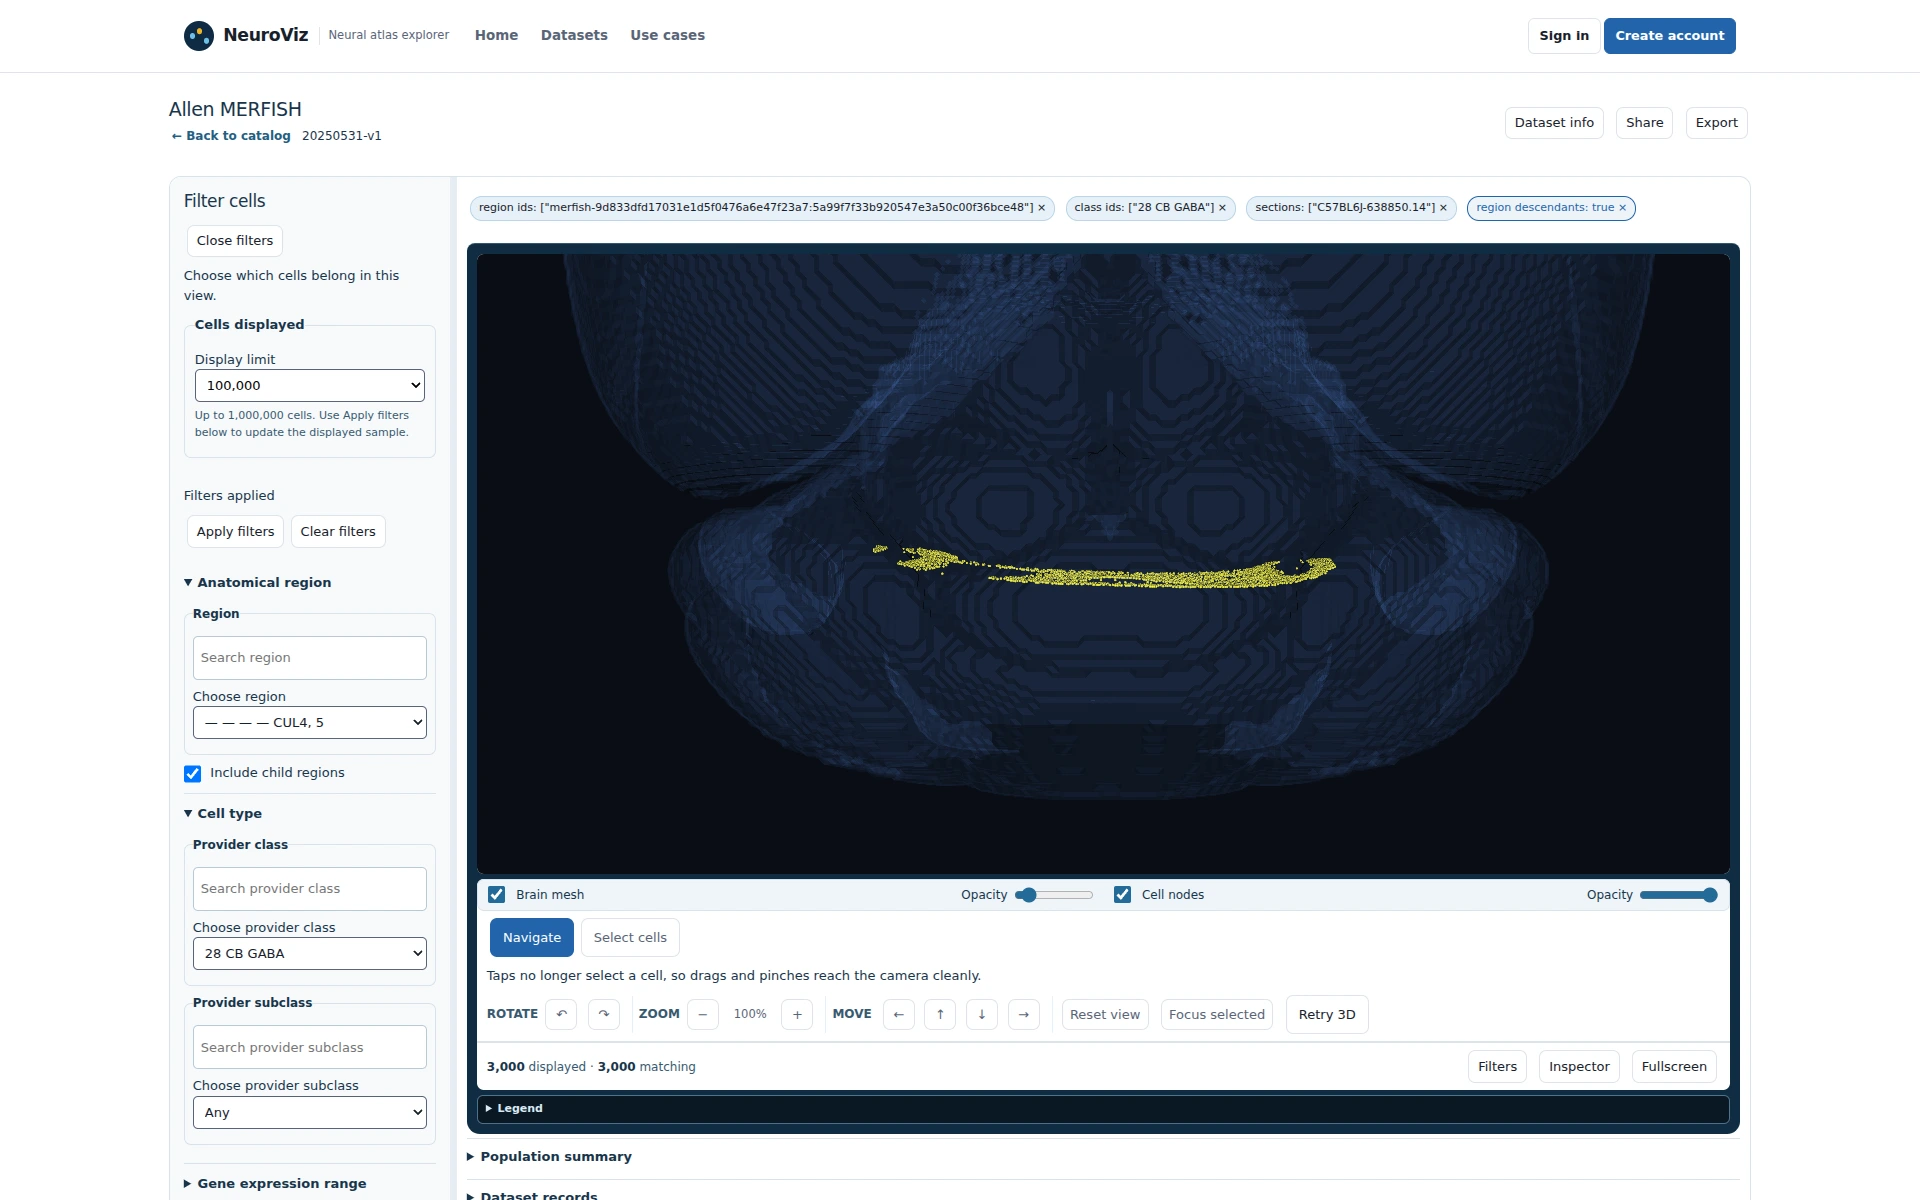Screen dimensions: 1920x1200
Task: Open the Display limit dropdown
Action: click(310, 386)
